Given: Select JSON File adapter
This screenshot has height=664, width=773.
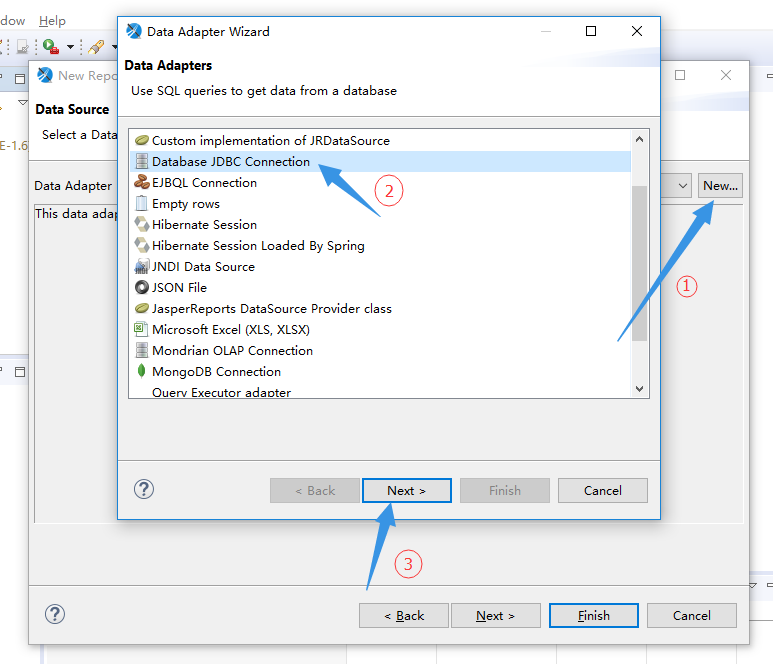Looking at the screenshot, I should [x=381, y=287].
